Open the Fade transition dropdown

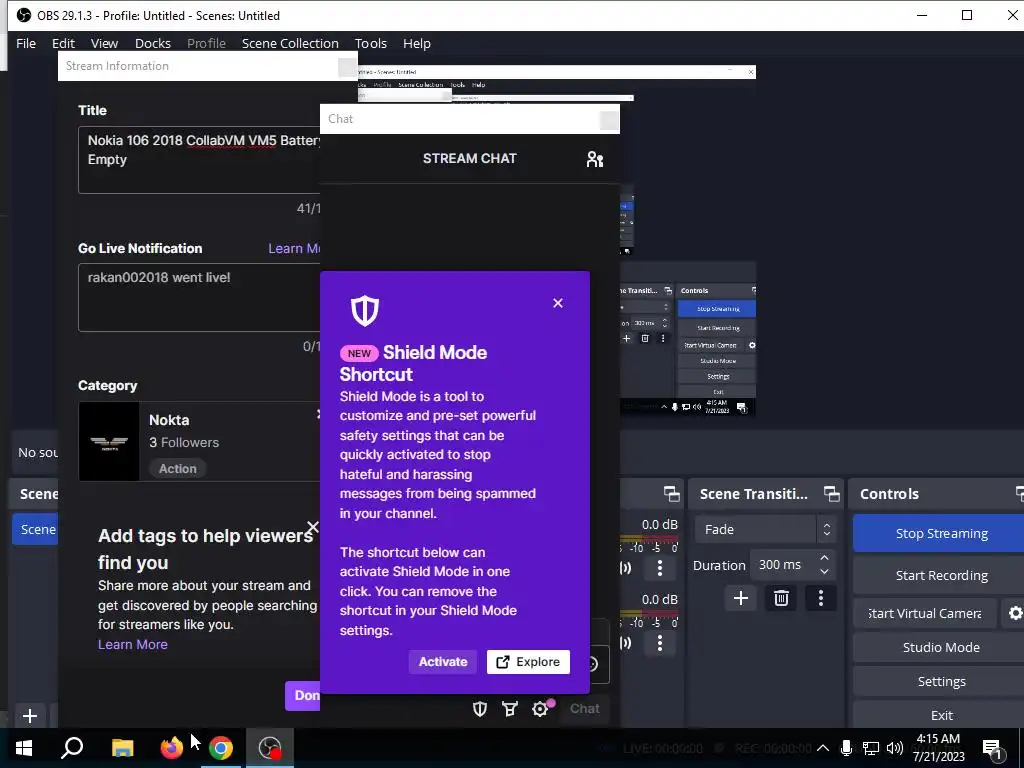(764, 530)
